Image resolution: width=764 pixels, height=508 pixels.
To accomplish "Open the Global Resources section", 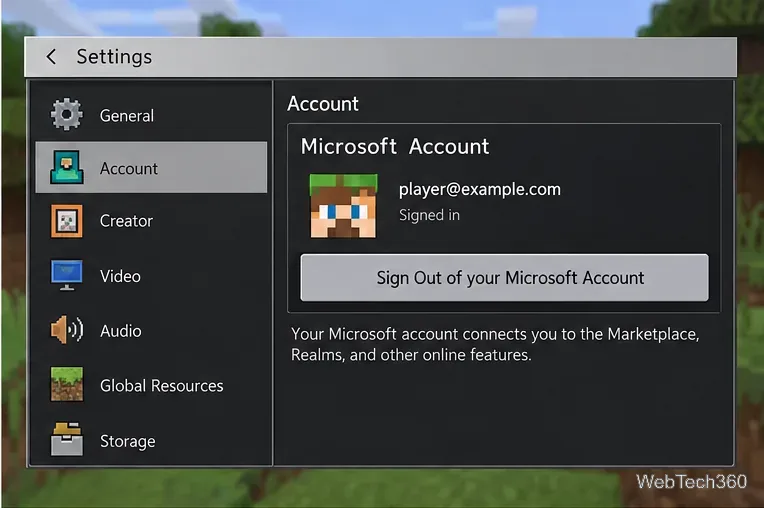I will (151, 386).
